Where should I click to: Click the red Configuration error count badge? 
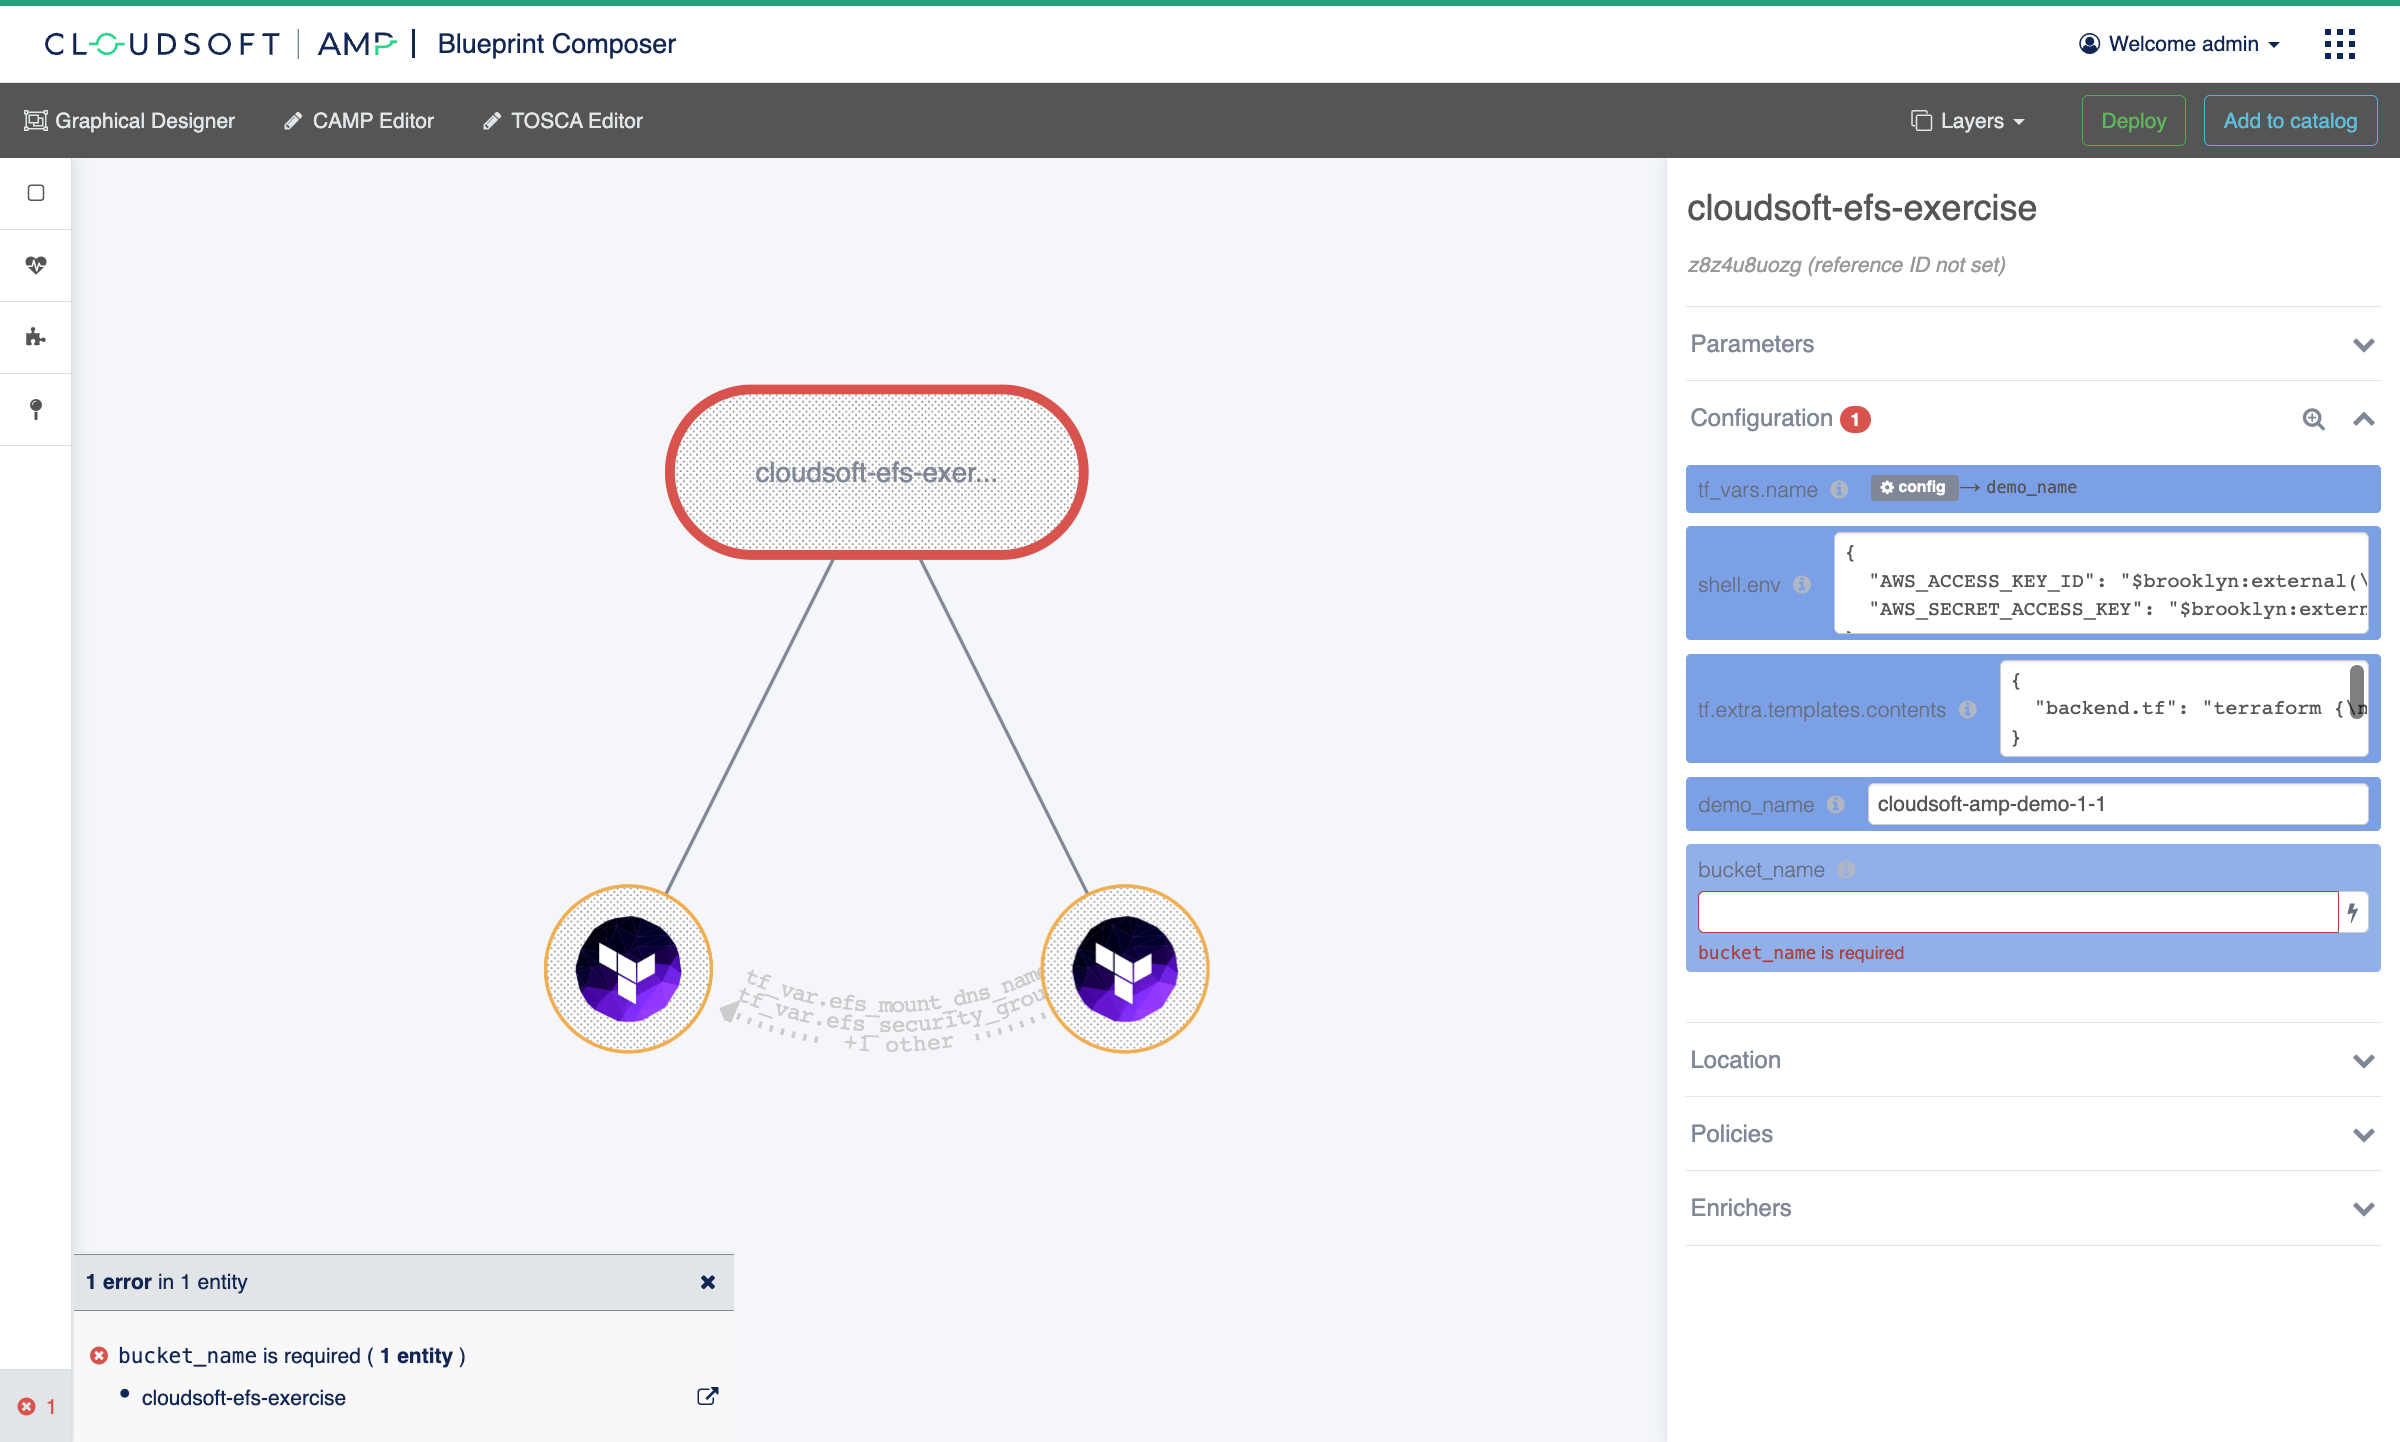1855,419
